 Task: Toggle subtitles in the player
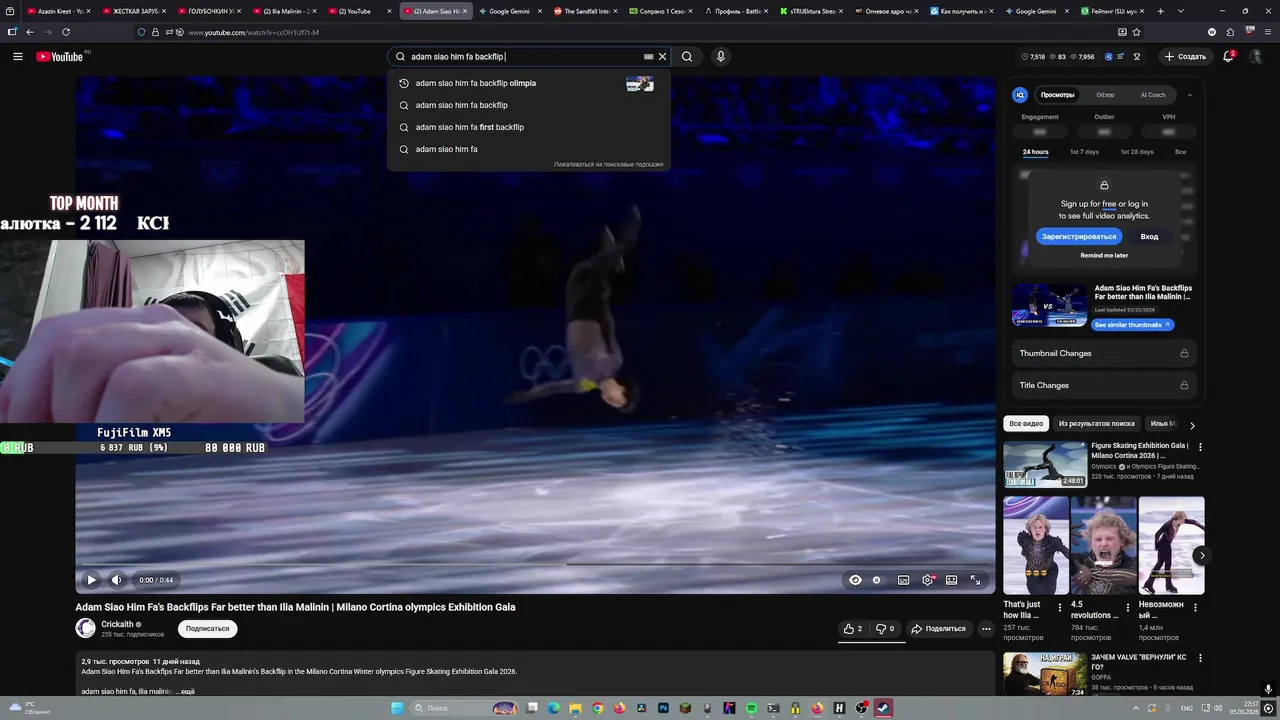[903, 580]
